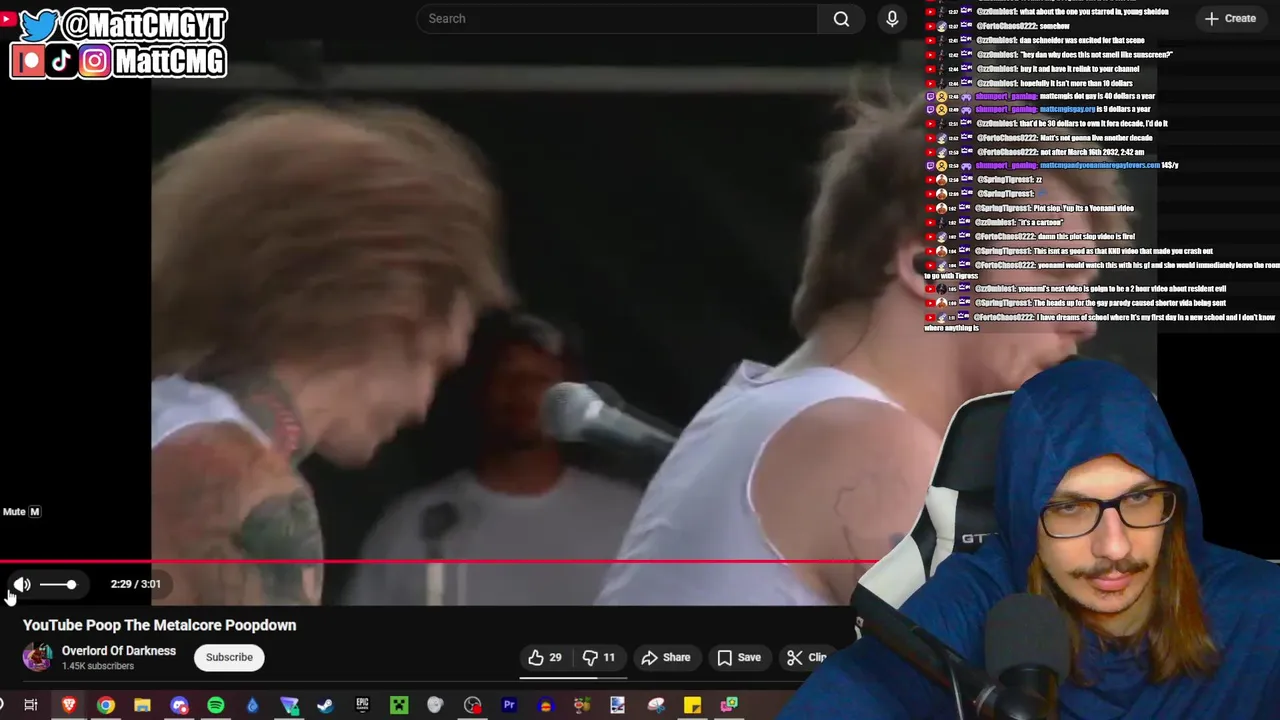The height and width of the screenshot is (720, 1280).
Task: Launch Steam from taskbar
Action: coord(325,705)
